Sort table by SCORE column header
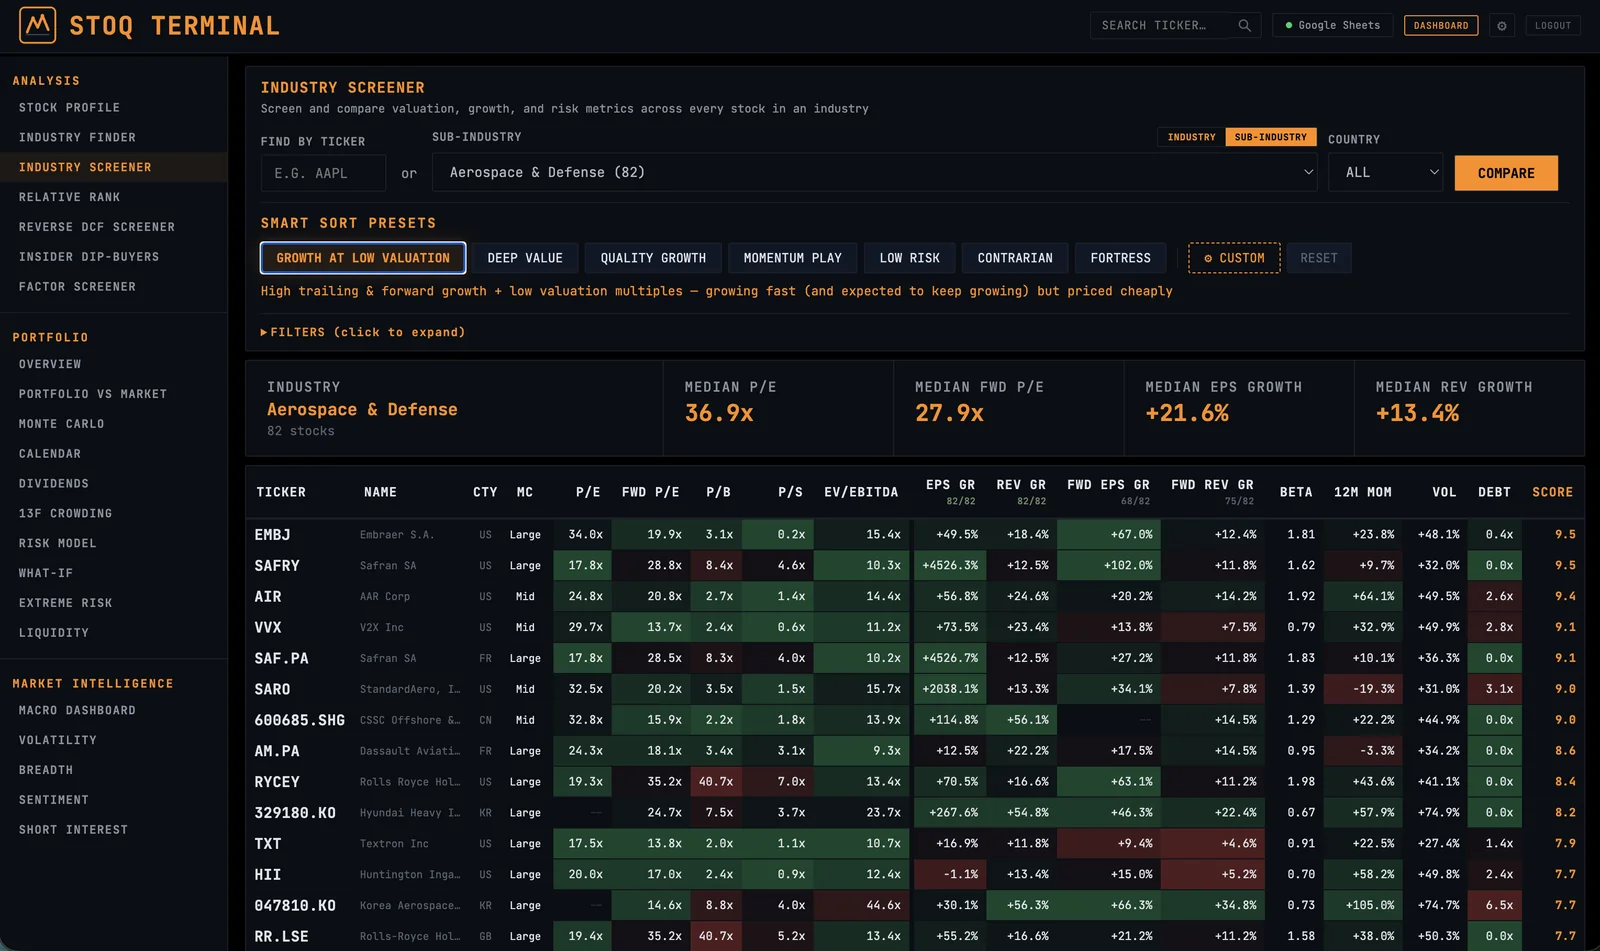 1552,492
